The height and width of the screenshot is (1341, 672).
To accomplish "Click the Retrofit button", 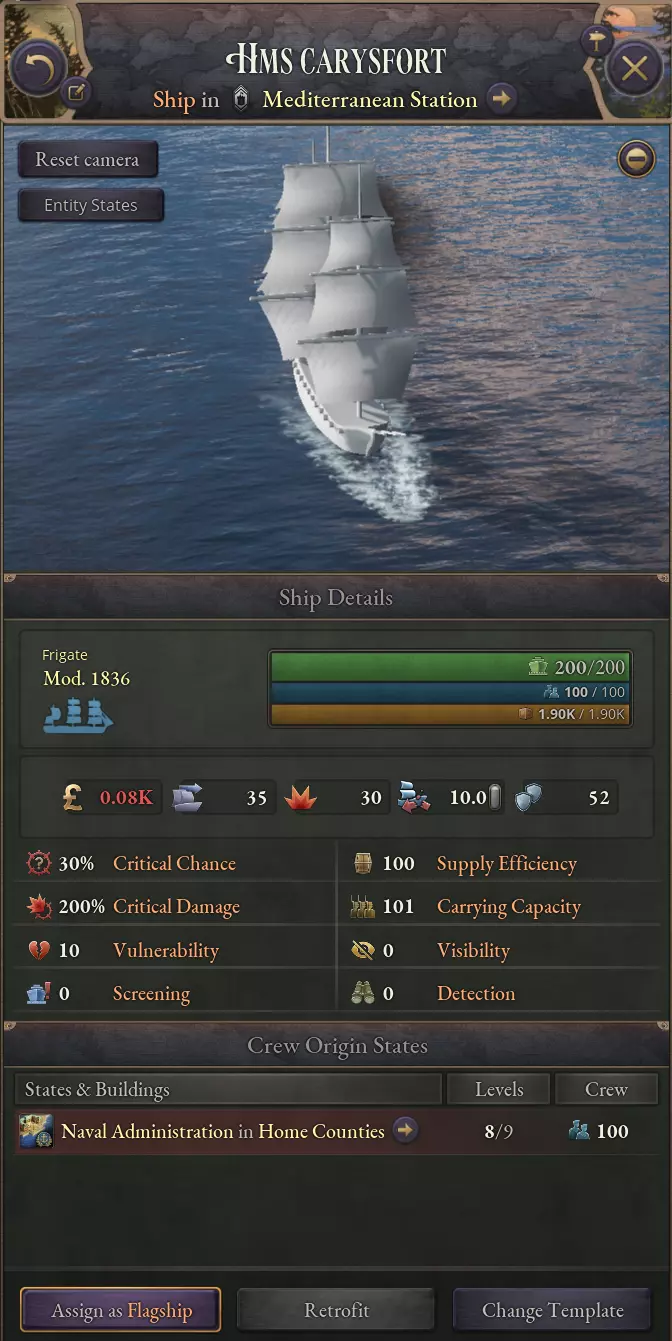I will [x=336, y=1310].
